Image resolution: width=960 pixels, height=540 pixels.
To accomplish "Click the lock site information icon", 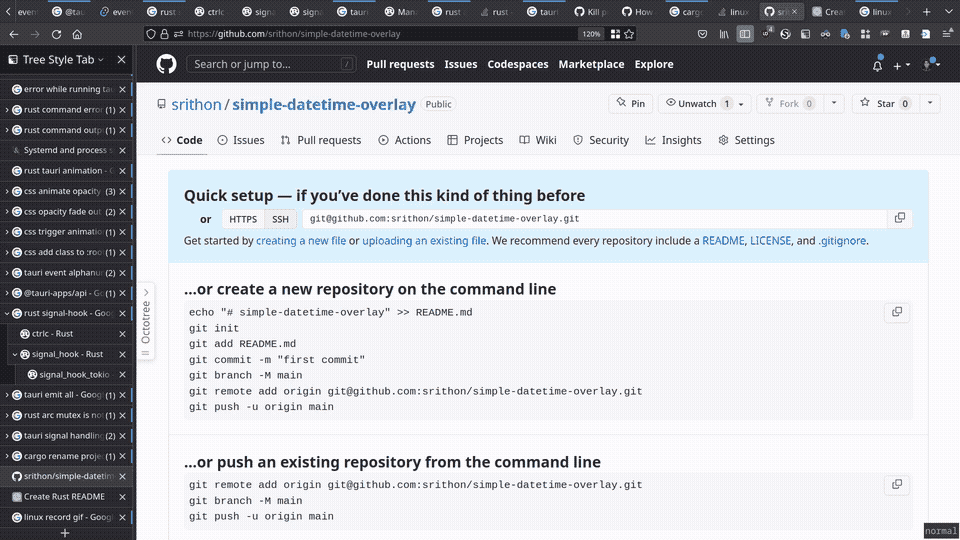I will point(164,34).
